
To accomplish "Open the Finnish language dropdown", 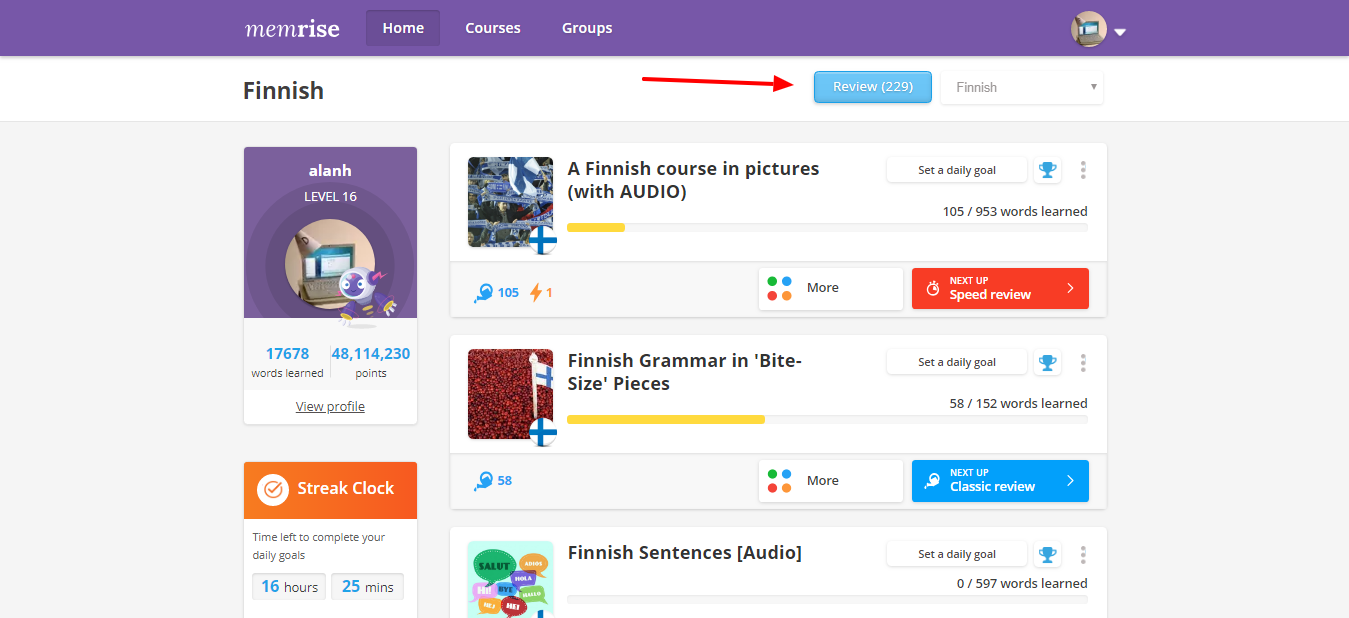I will [x=1022, y=87].
